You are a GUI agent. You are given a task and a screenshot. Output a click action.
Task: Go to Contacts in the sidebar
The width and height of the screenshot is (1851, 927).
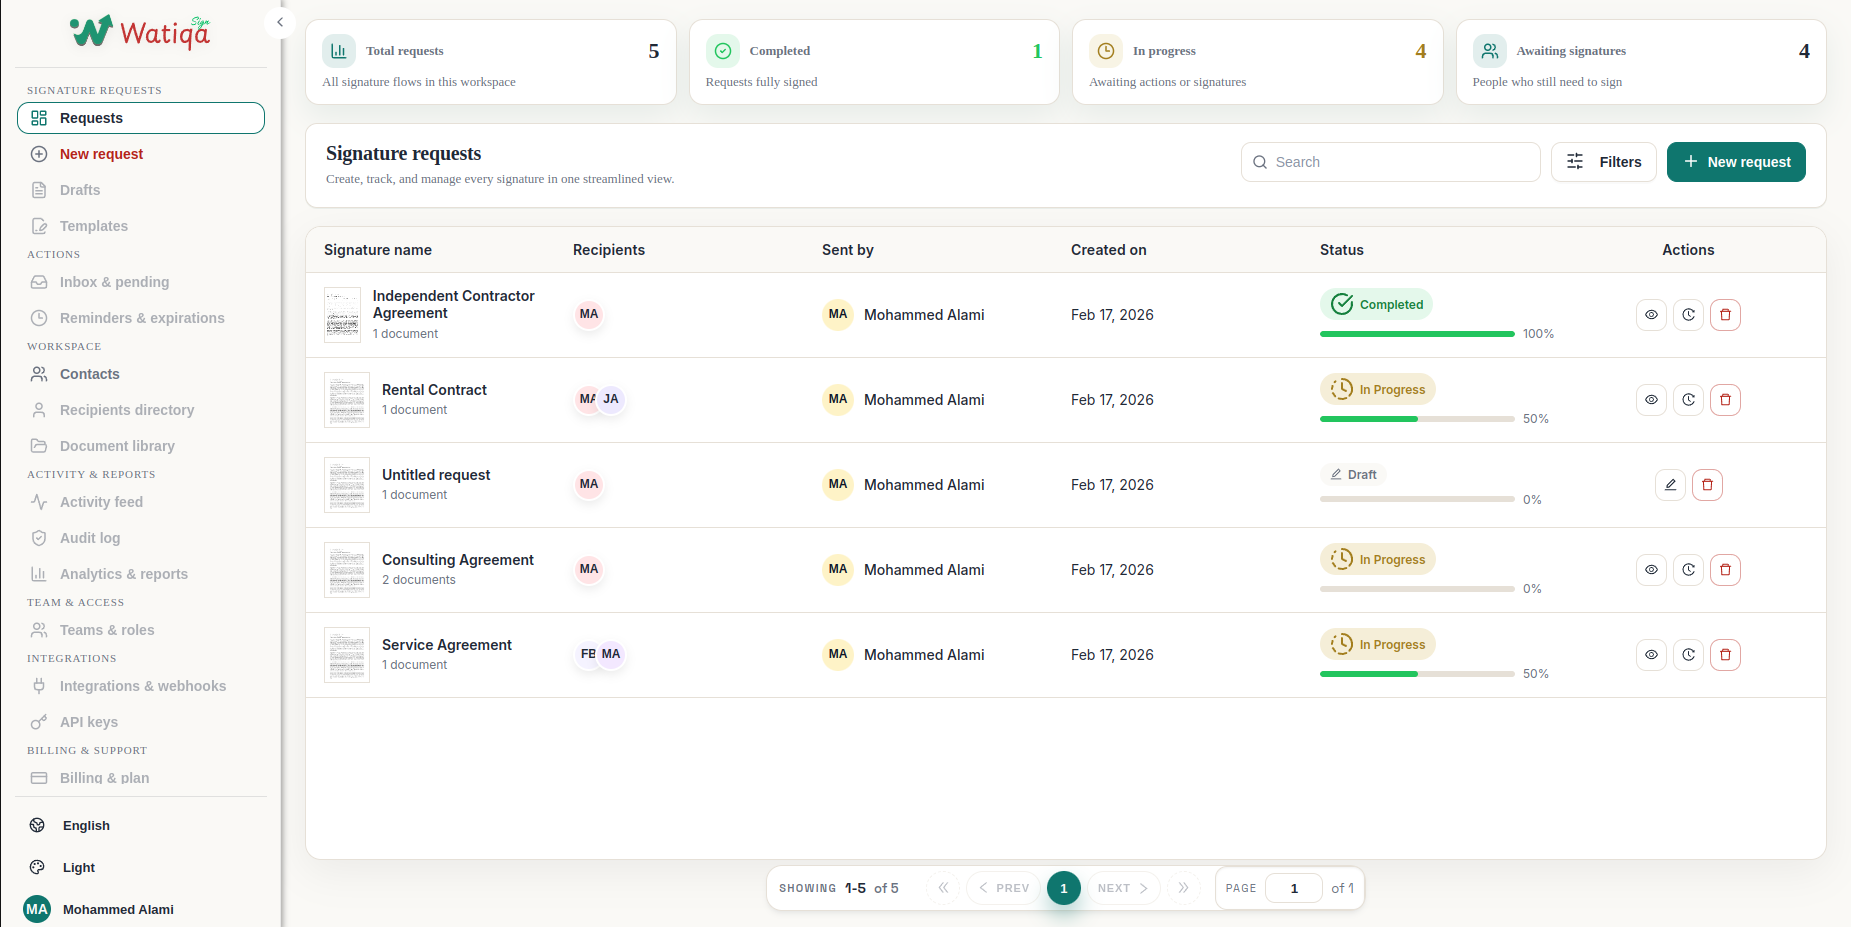[89, 374]
